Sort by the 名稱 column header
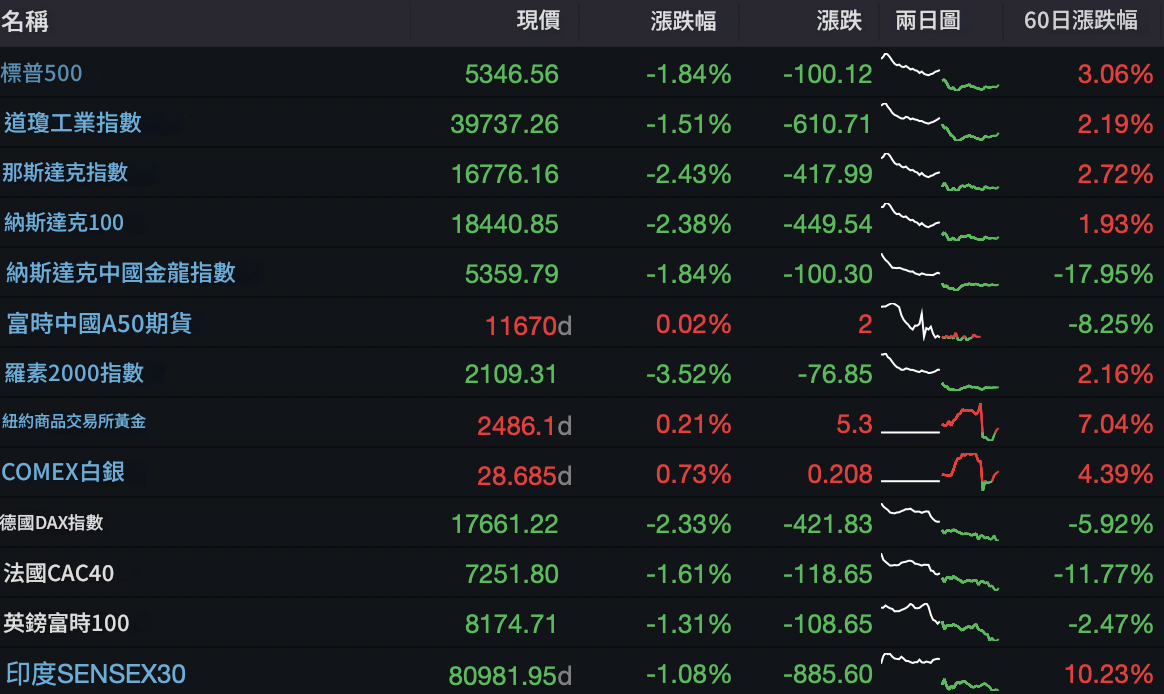The image size is (1164, 694). point(24,21)
